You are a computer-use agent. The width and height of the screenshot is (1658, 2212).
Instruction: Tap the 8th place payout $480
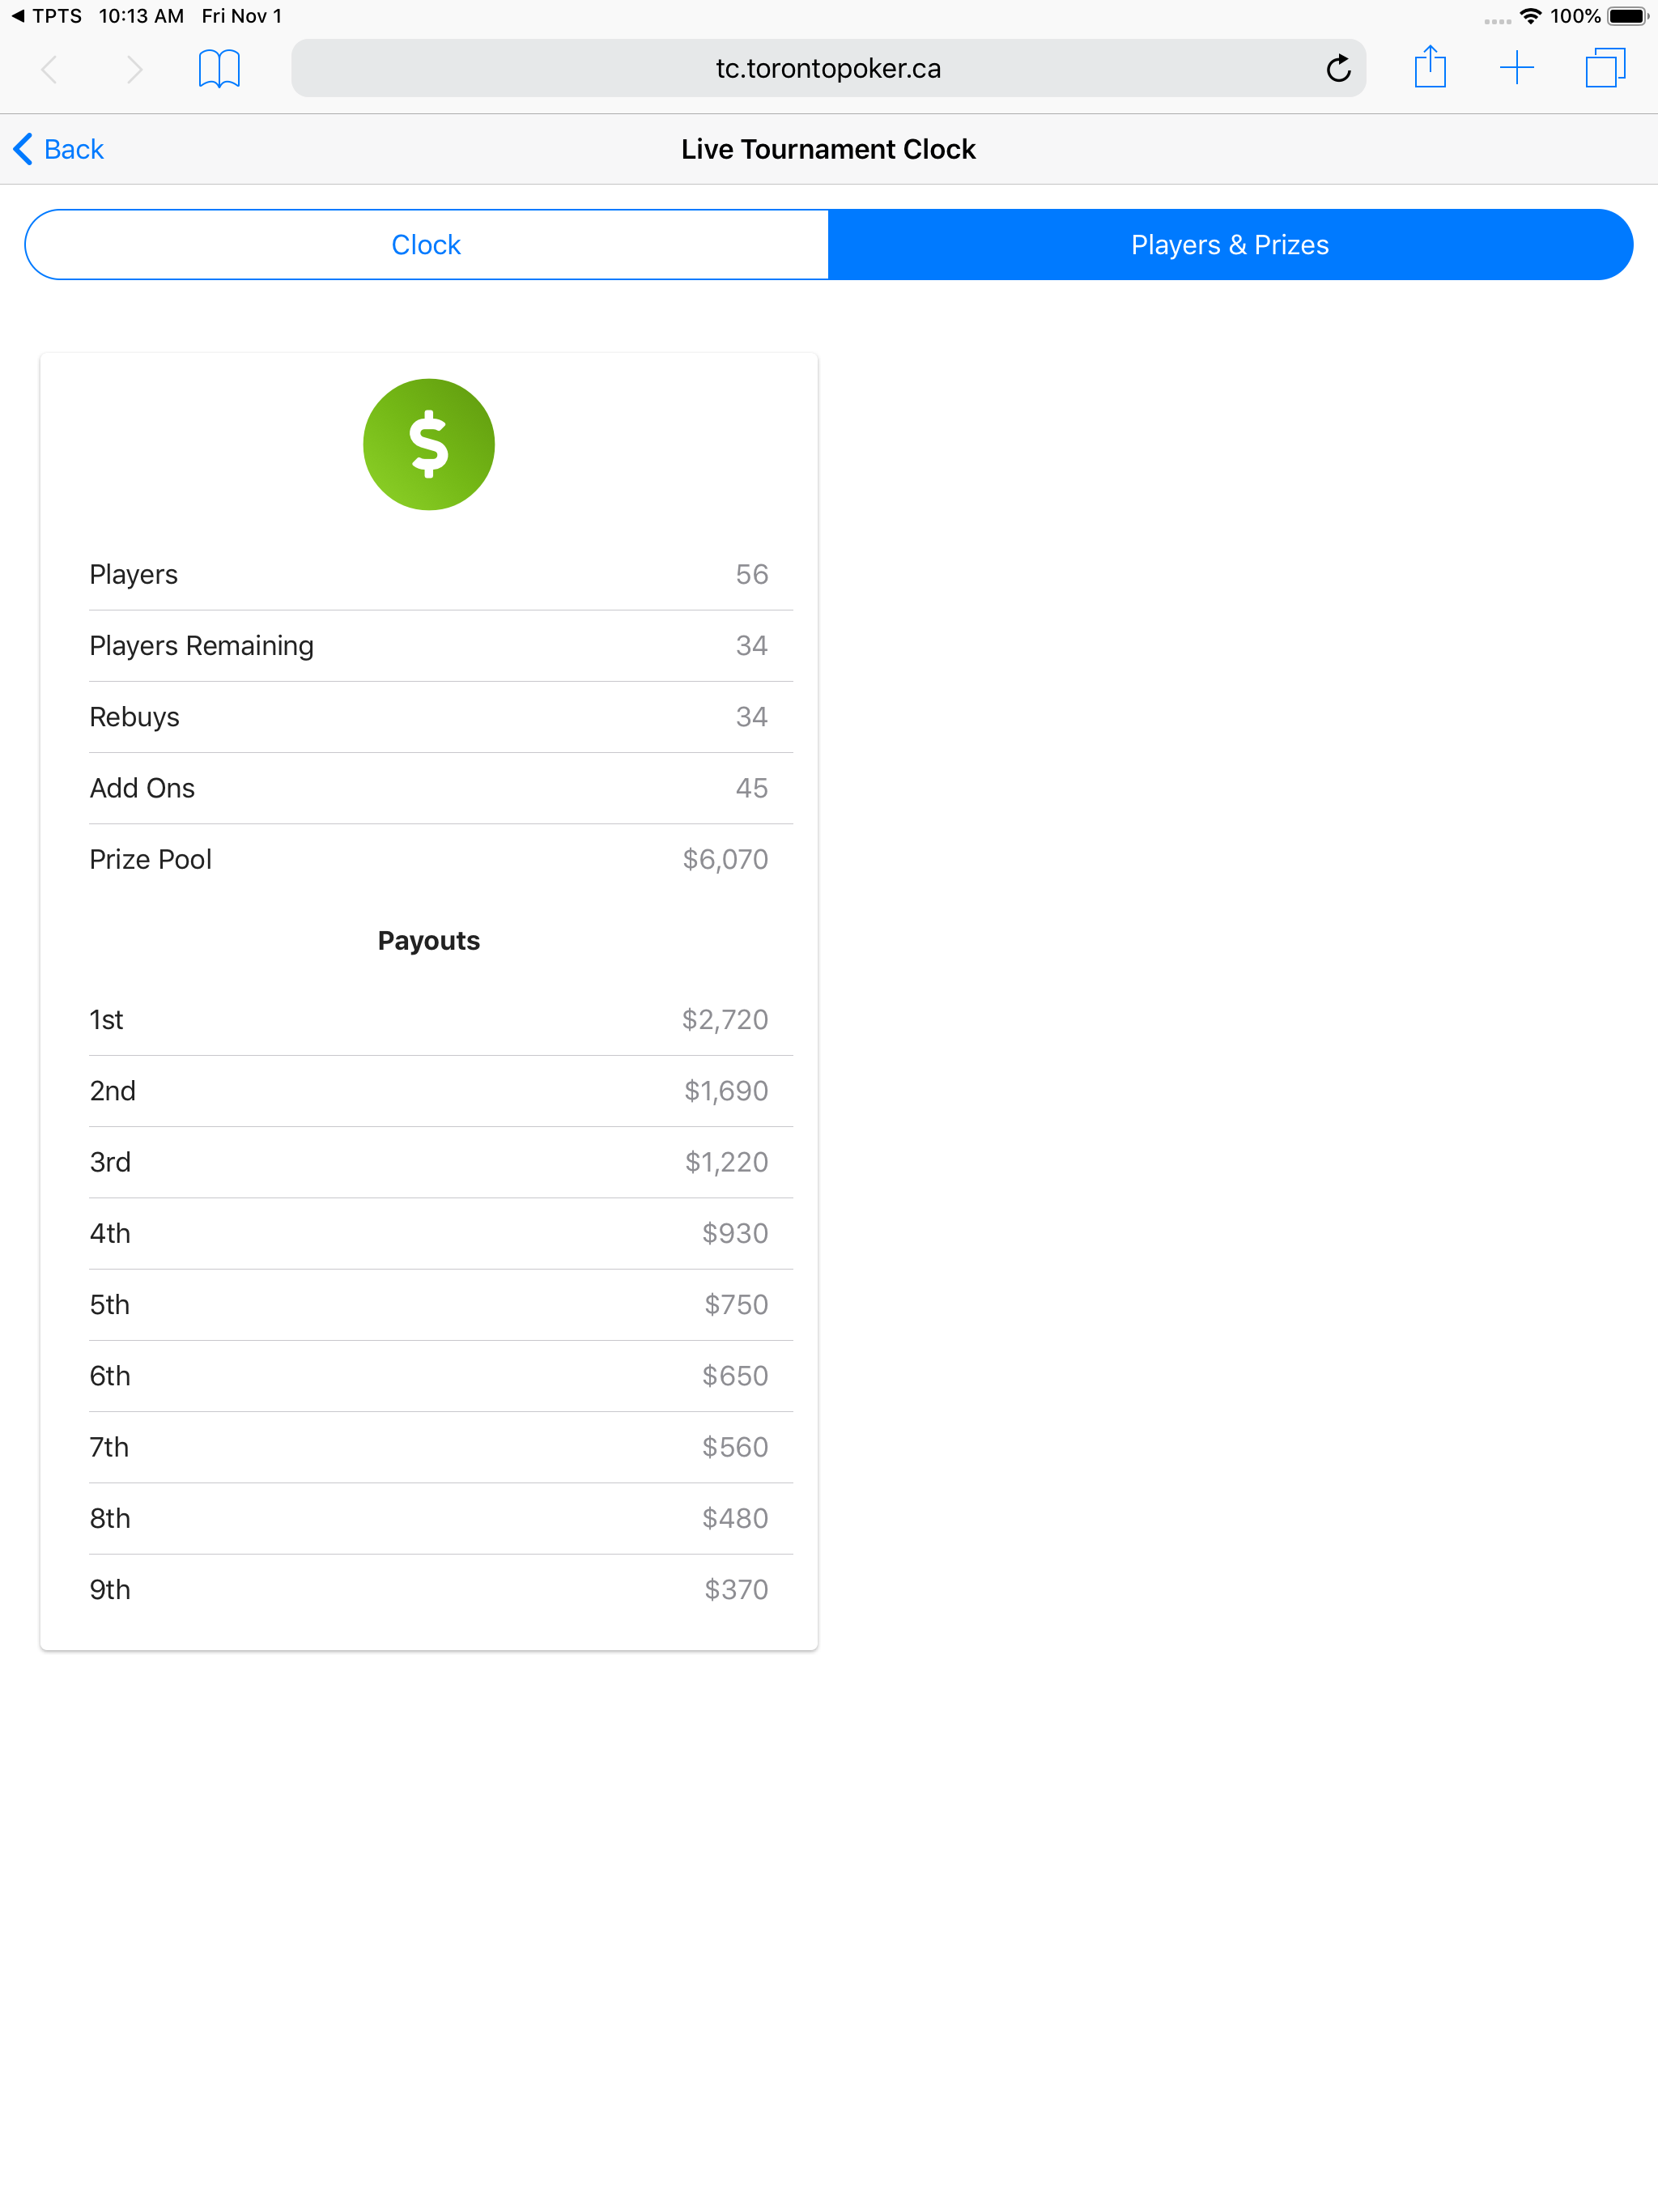tap(735, 1519)
